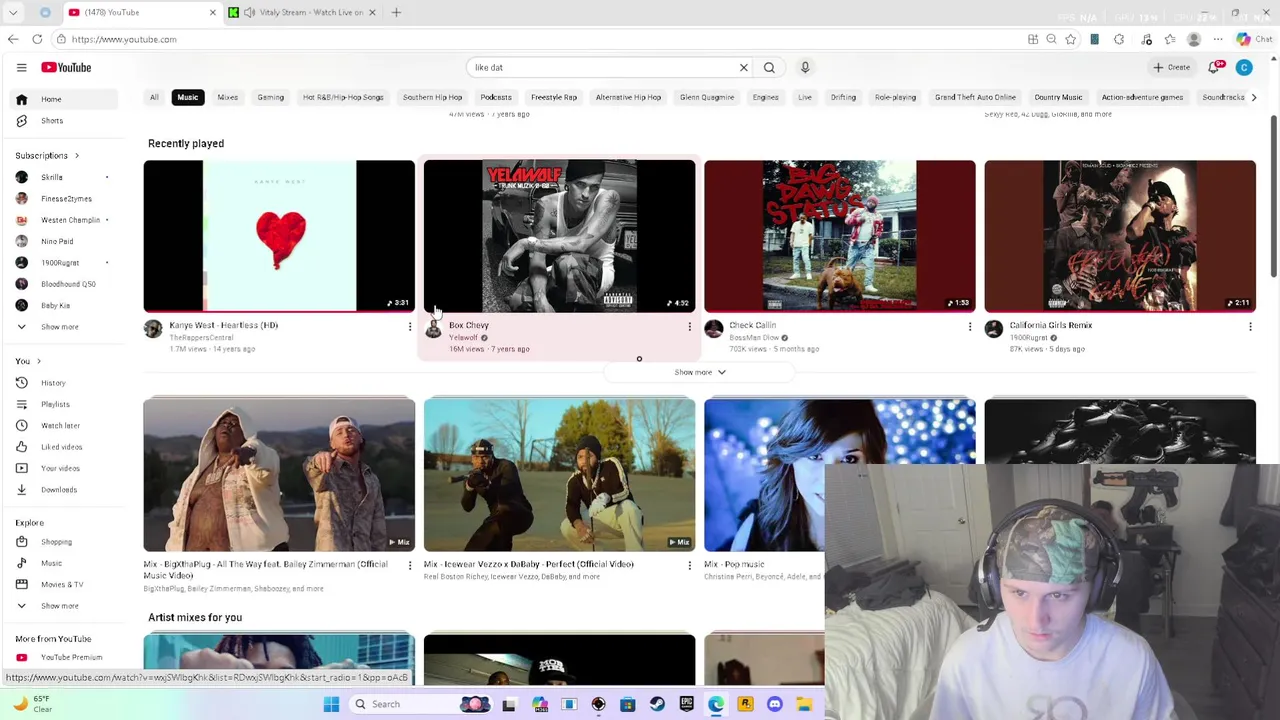Open more options for California Girls Remix

click(x=1249, y=326)
